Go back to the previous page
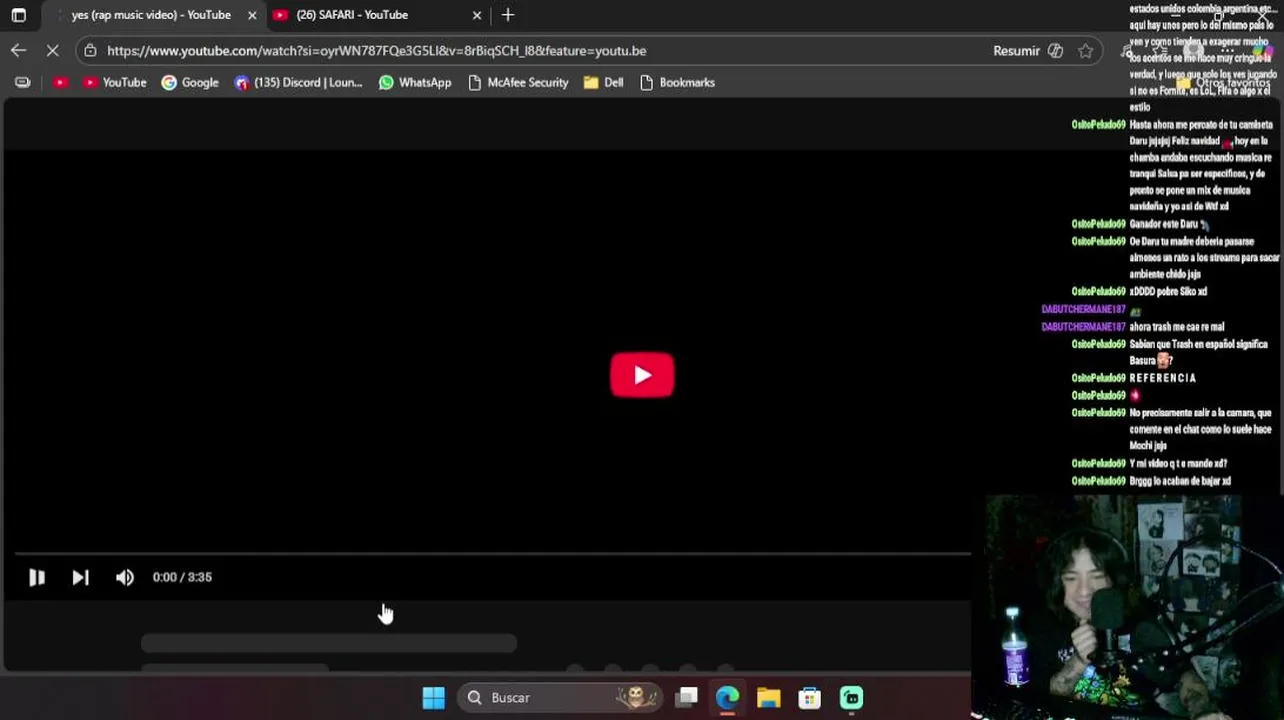The image size is (1284, 720). tap(18, 50)
